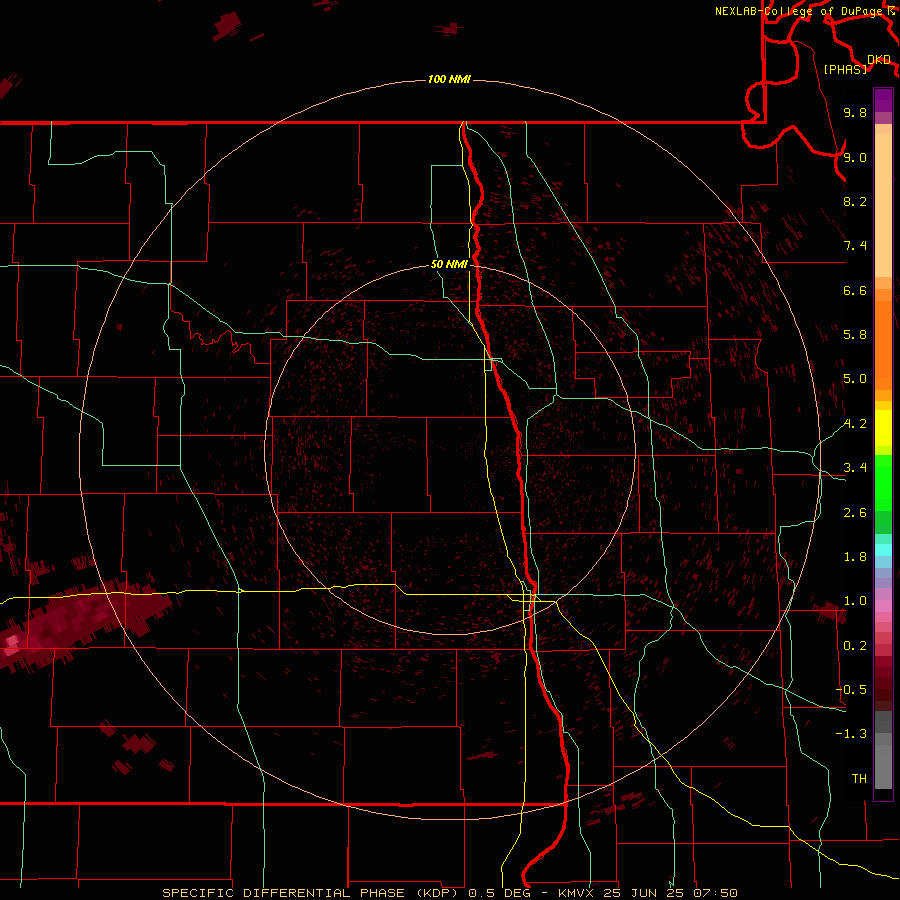Click the brightest pink KDP echo core
The width and height of the screenshot is (900, 900).
pos(11,644)
